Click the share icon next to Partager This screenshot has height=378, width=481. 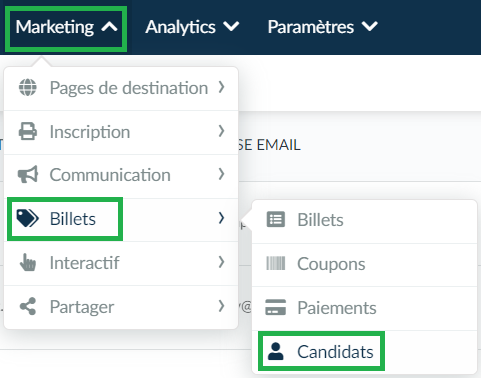(28, 306)
